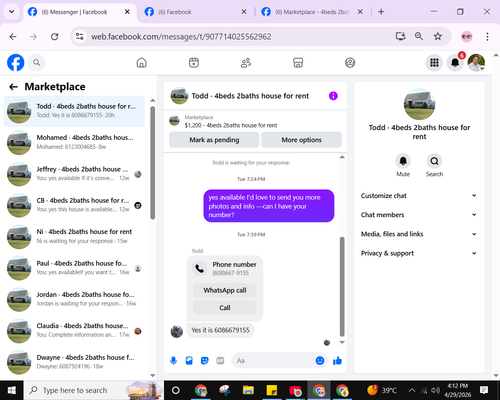Image resolution: width=500 pixels, height=400 pixels.
Task: Click the More options button
Action: pos(301,140)
